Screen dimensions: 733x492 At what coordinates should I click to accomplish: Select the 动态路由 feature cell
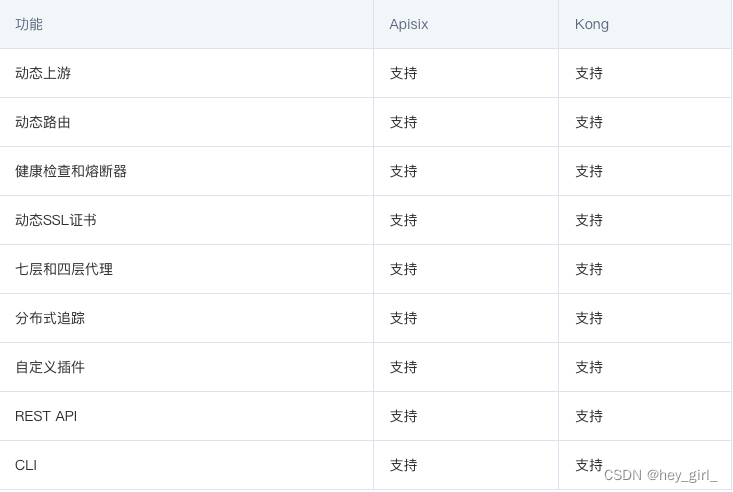click(x=43, y=123)
